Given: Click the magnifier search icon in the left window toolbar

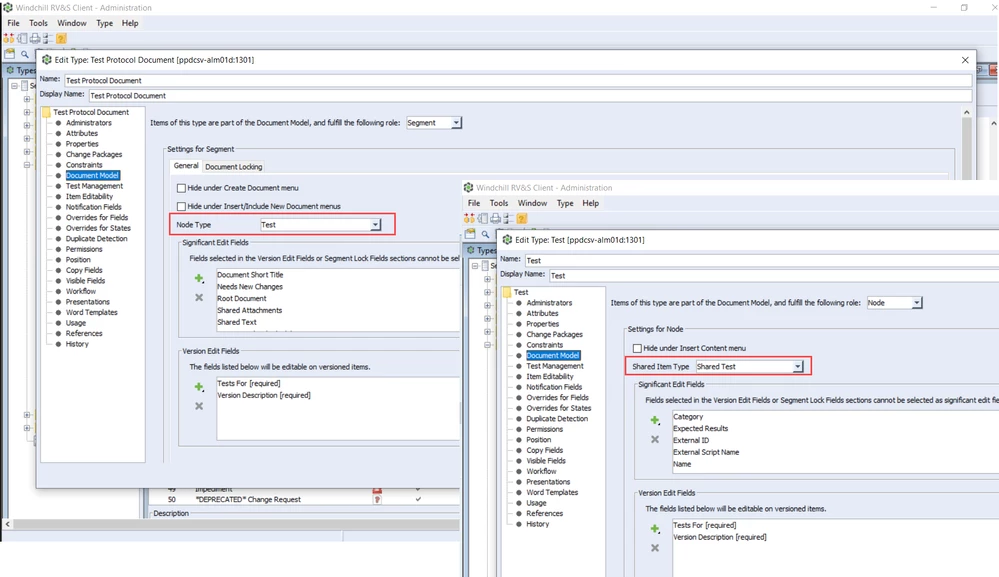Looking at the screenshot, I should click(x=25, y=54).
